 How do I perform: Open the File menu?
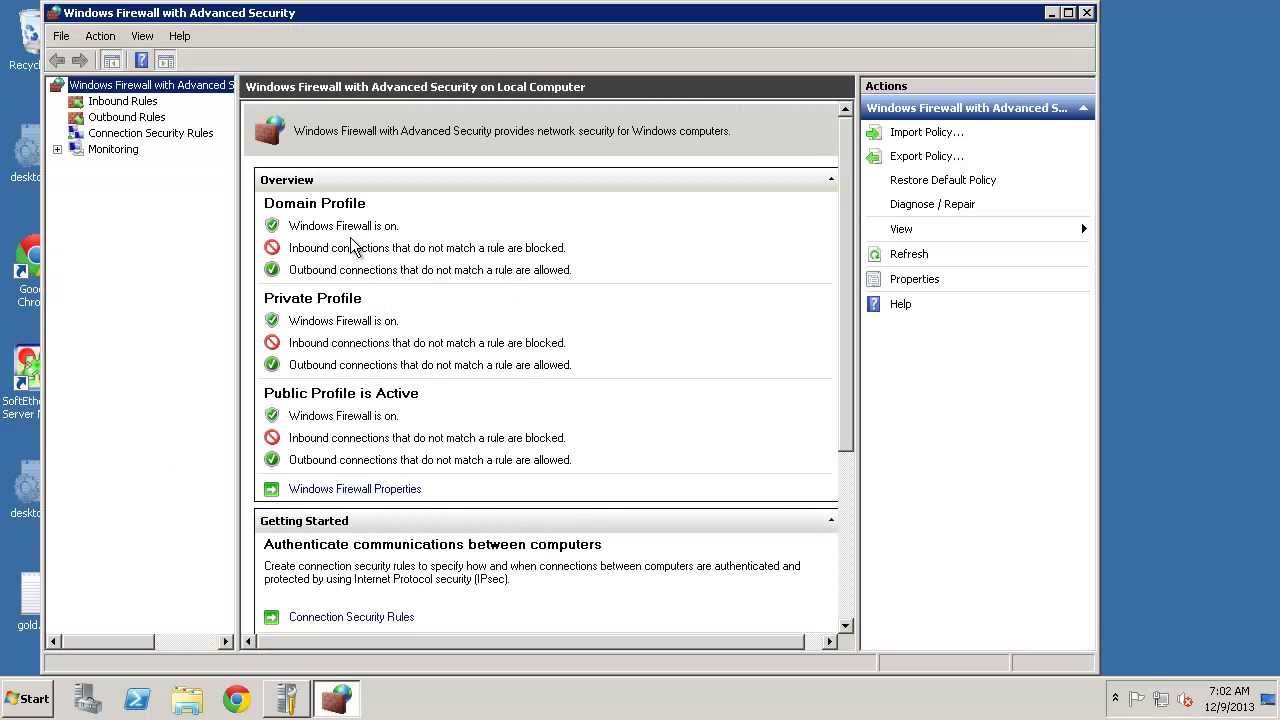(x=61, y=36)
